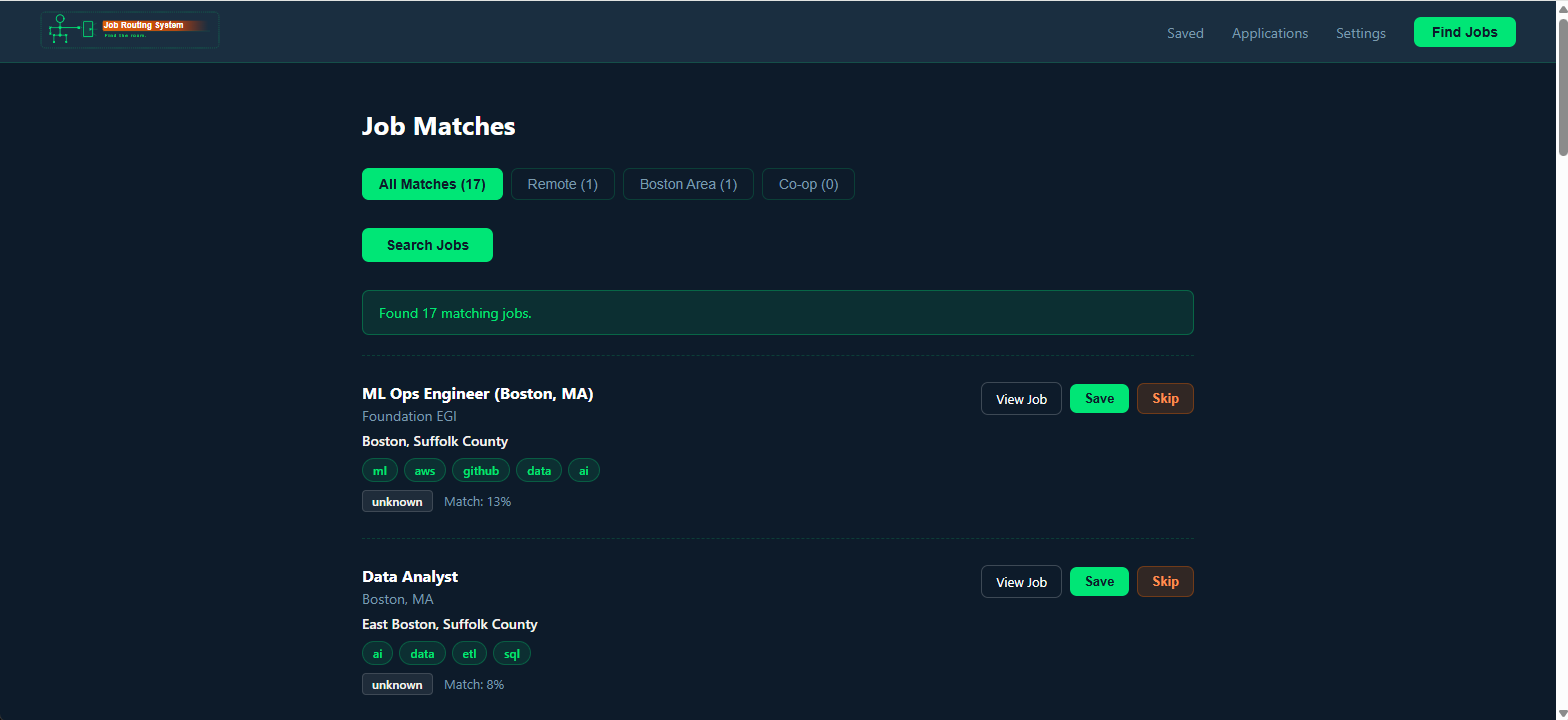Viewport: 1568px width, 720px height.
Task: Switch to the Remote (1) filter
Action: [x=563, y=184]
